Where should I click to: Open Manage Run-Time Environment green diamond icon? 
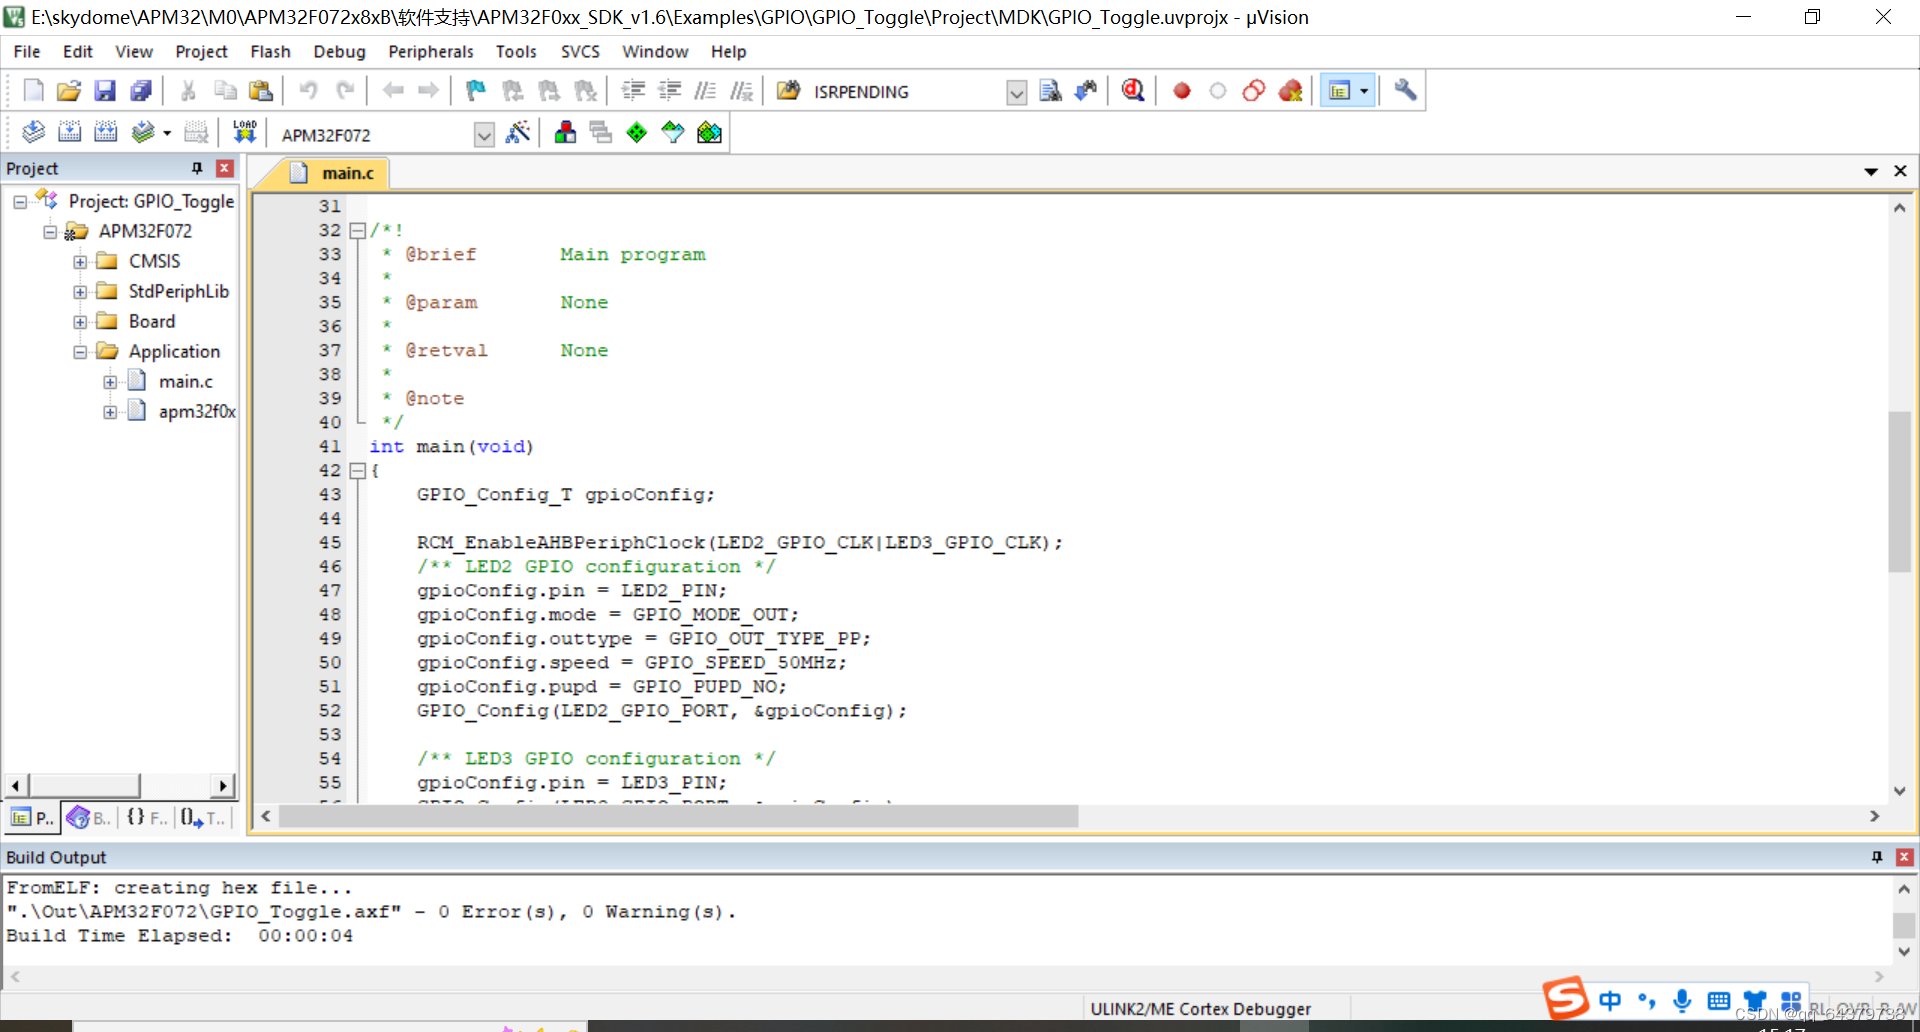point(637,133)
